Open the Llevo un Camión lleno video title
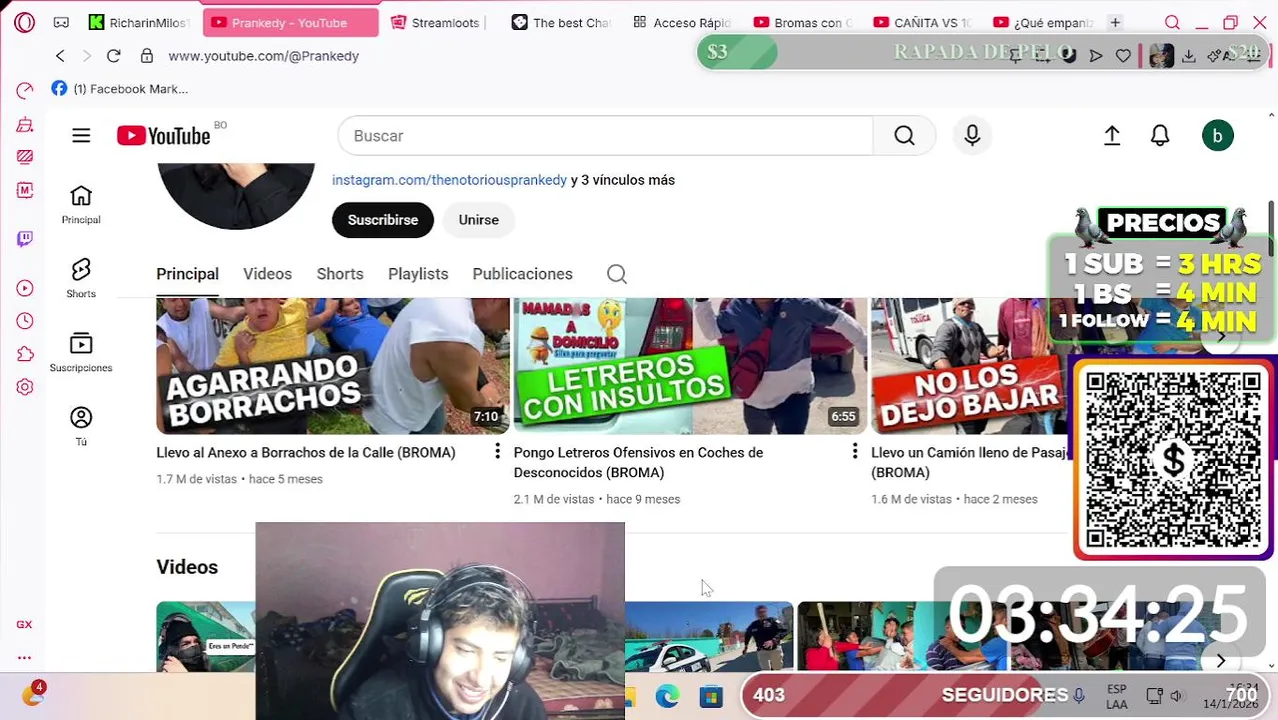The image size is (1278, 720). (x=968, y=462)
